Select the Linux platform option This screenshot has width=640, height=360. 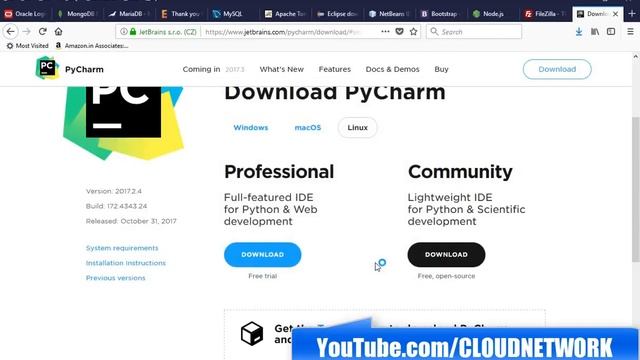358,128
